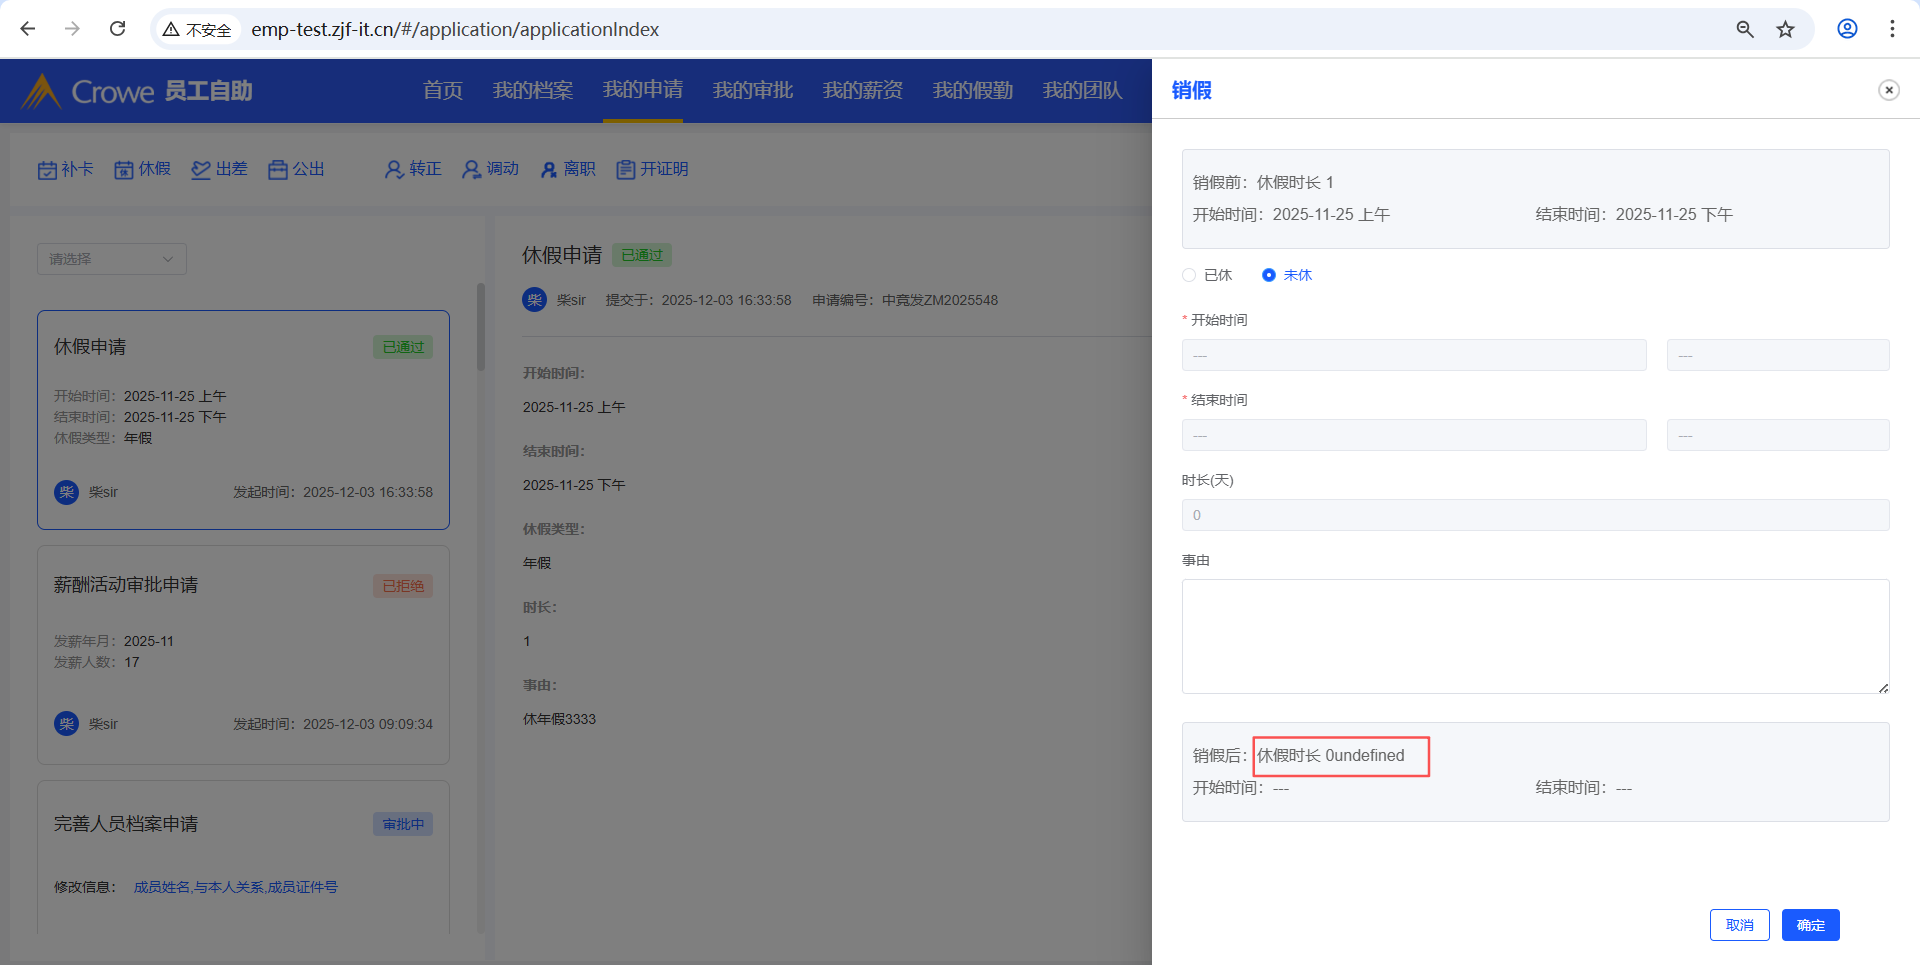1920x965 pixels.
Task: Click the 转正 person icon
Action: [x=394, y=170]
